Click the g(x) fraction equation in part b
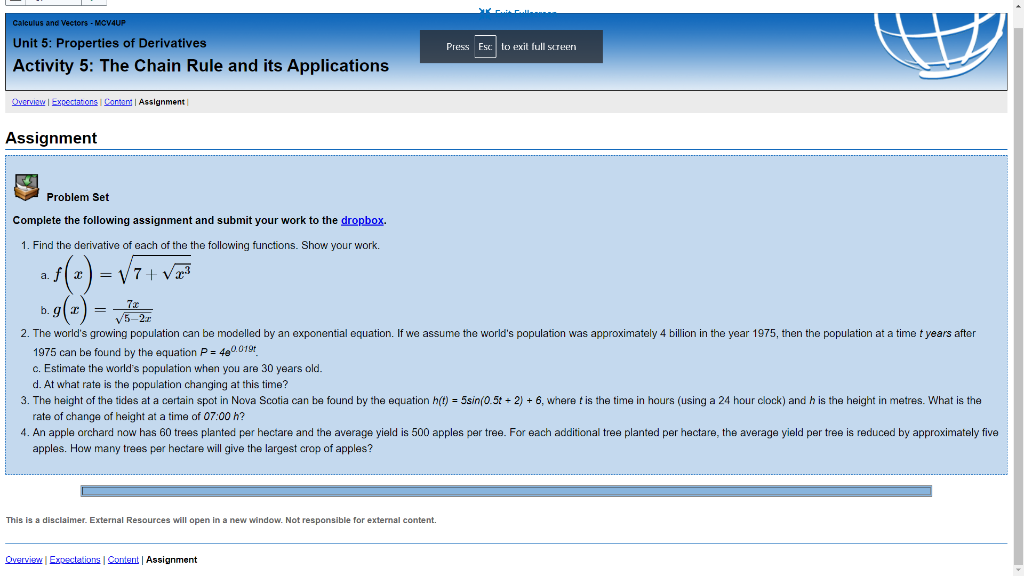Screen dimensions: 1024x576 click(103, 310)
